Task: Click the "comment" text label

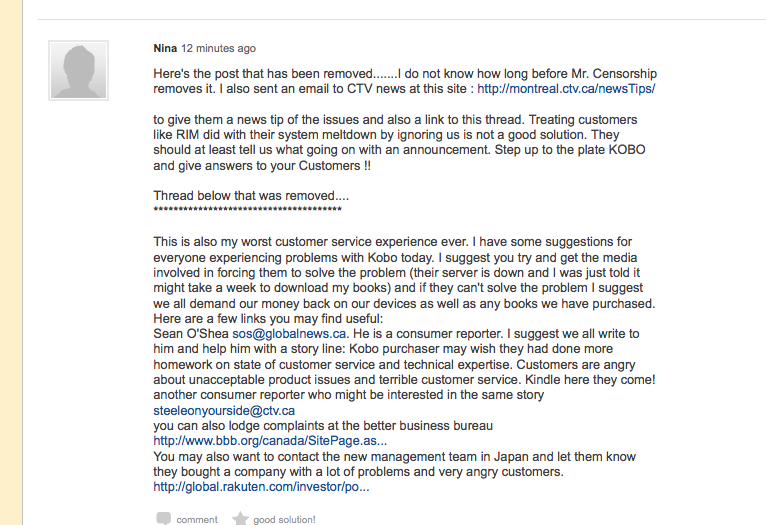Action: pyautogui.click(x=197, y=519)
